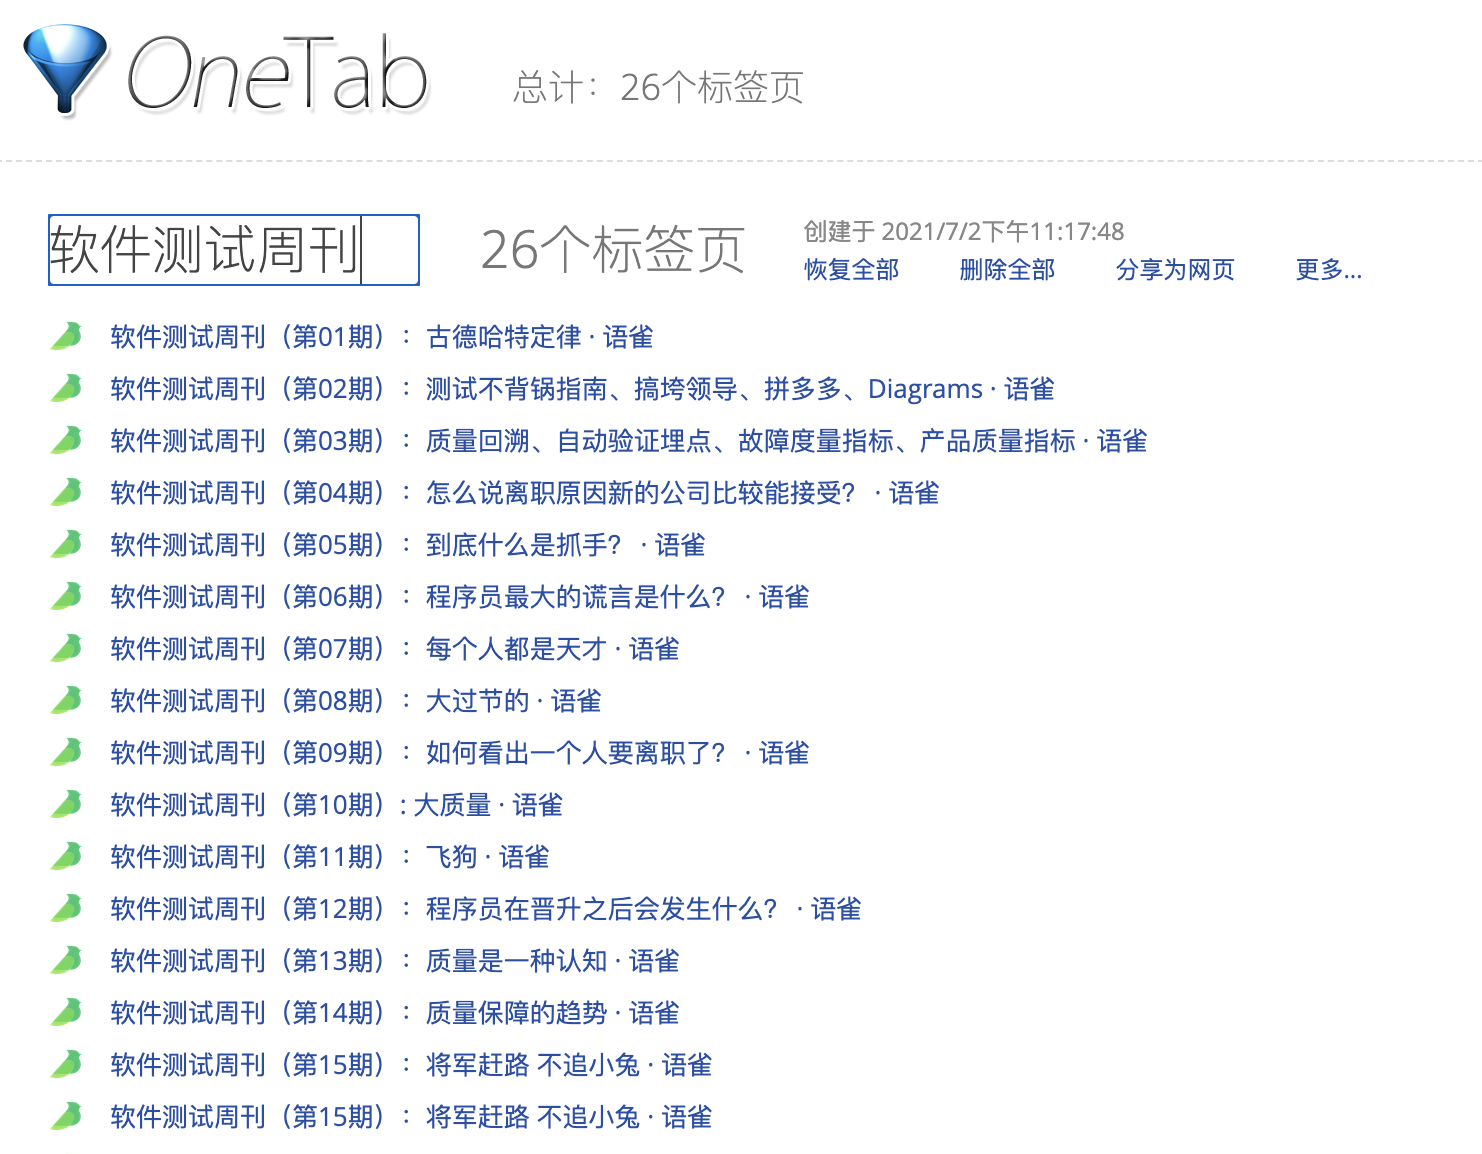Click the 26个标签页 group count heading
The width and height of the screenshot is (1482, 1154).
613,250
